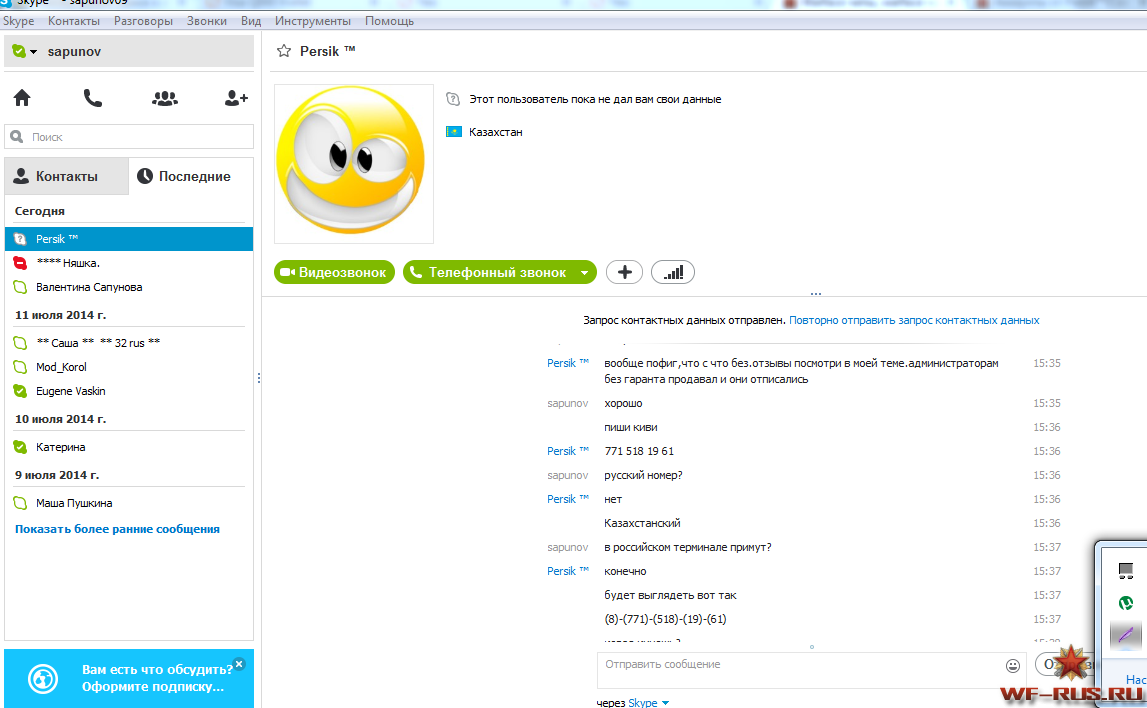The height and width of the screenshot is (708, 1147).
Task: Click the add contact icon
Action: [236, 98]
